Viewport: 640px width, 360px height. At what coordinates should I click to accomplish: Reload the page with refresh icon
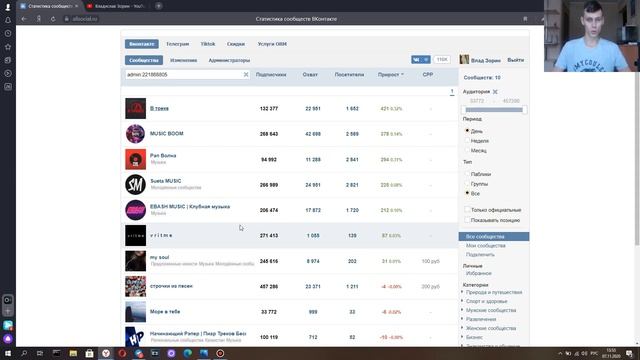coord(53,19)
